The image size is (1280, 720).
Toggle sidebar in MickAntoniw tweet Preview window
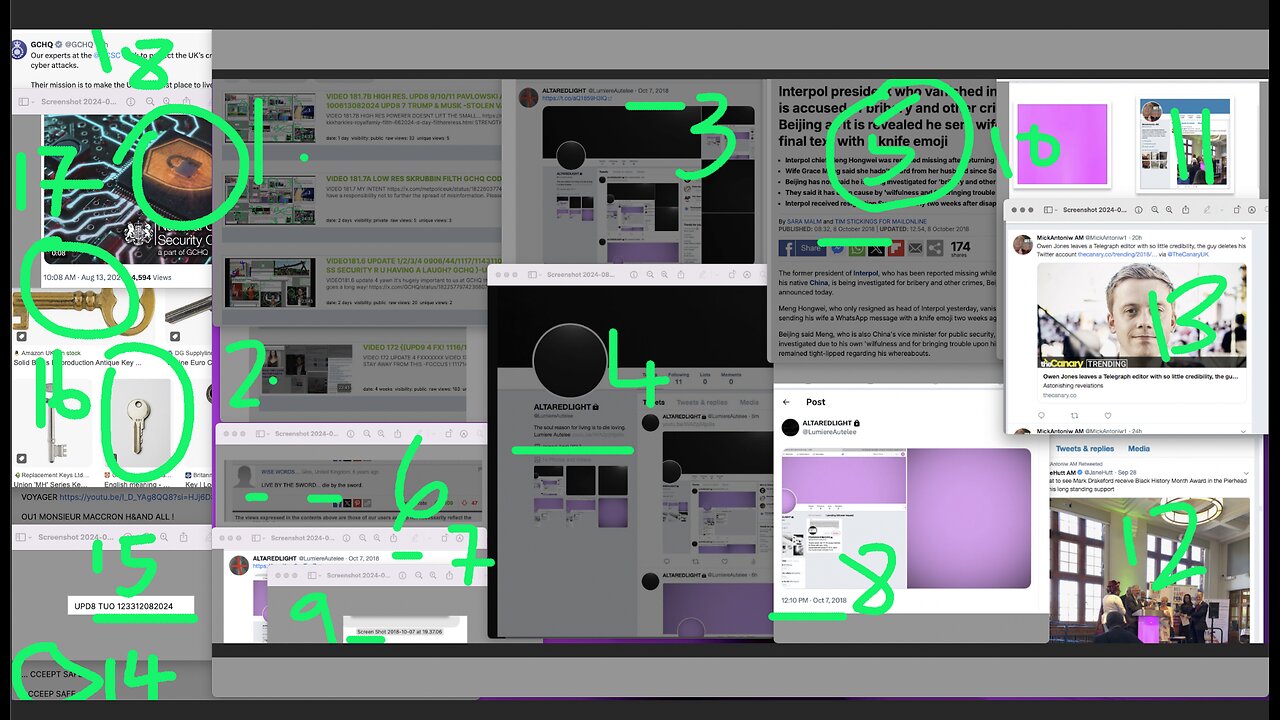click(1048, 210)
